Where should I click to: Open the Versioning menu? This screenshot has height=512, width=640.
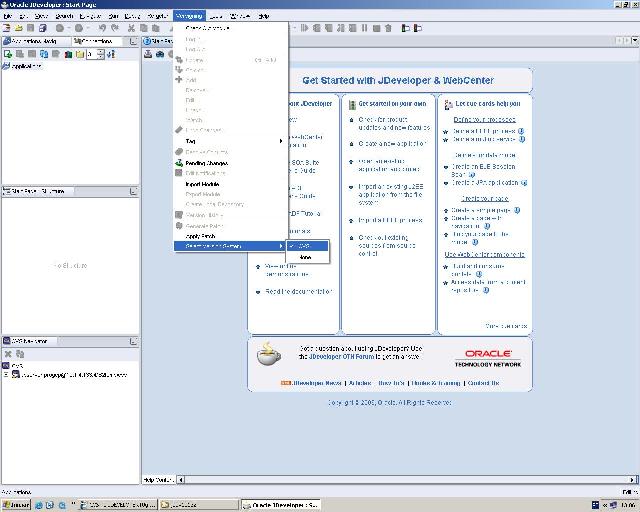189,16
